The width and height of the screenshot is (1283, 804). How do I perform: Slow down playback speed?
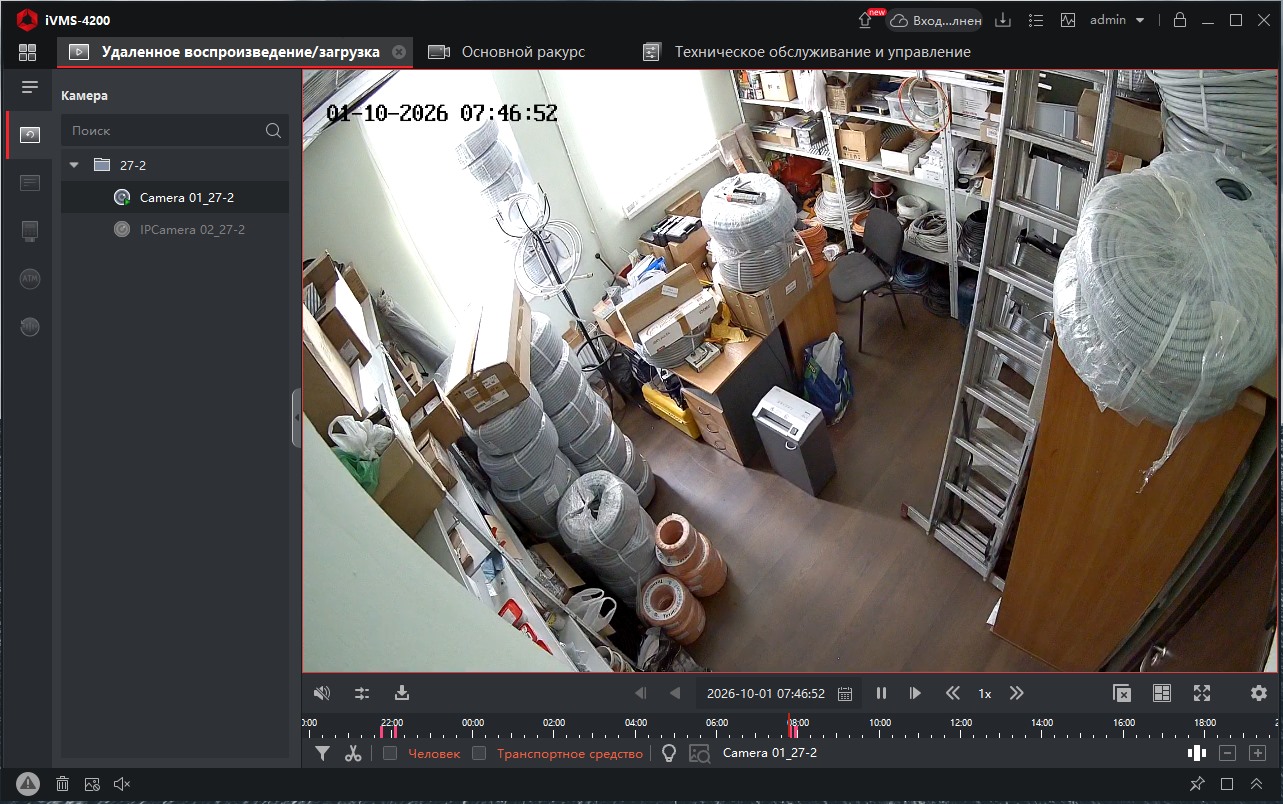pyautogui.click(x=952, y=693)
